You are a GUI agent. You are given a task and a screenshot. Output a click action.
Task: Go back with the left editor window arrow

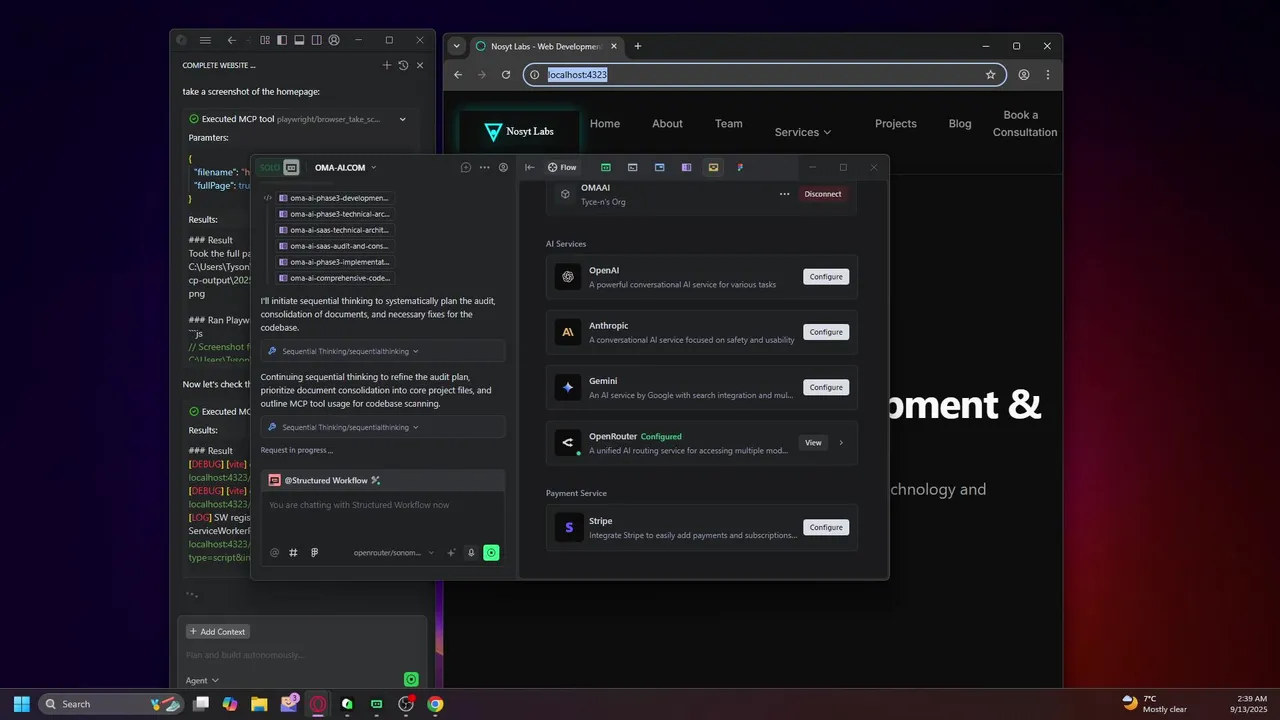(x=232, y=40)
